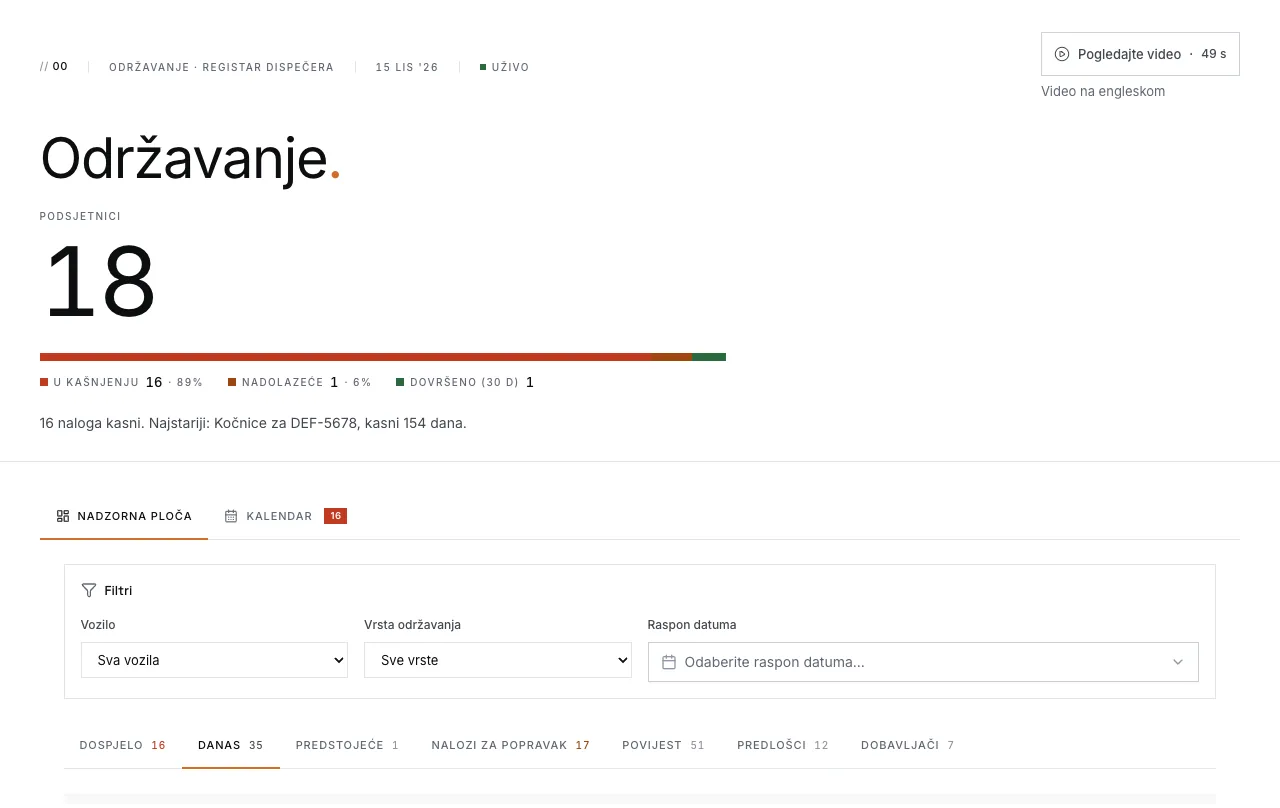Switch to the Kalendar tab
This screenshot has height=808, width=1280.
(285, 516)
